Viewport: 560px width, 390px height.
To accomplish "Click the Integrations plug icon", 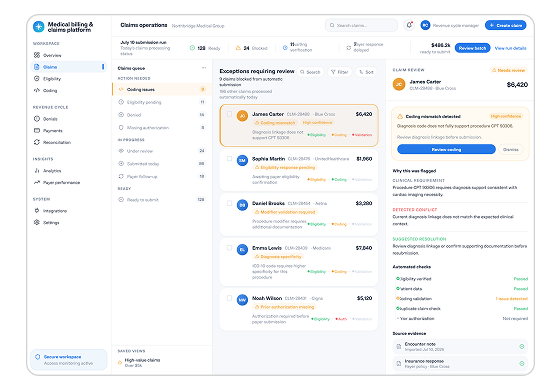I will click(x=37, y=211).
